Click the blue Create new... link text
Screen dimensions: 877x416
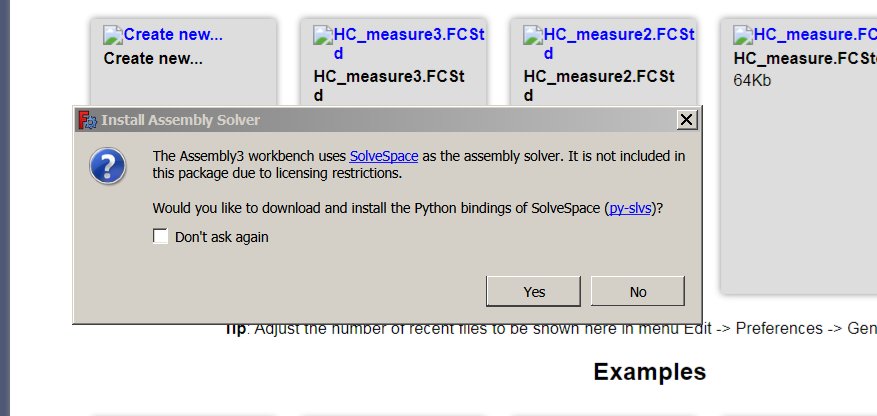pos(172,36)
